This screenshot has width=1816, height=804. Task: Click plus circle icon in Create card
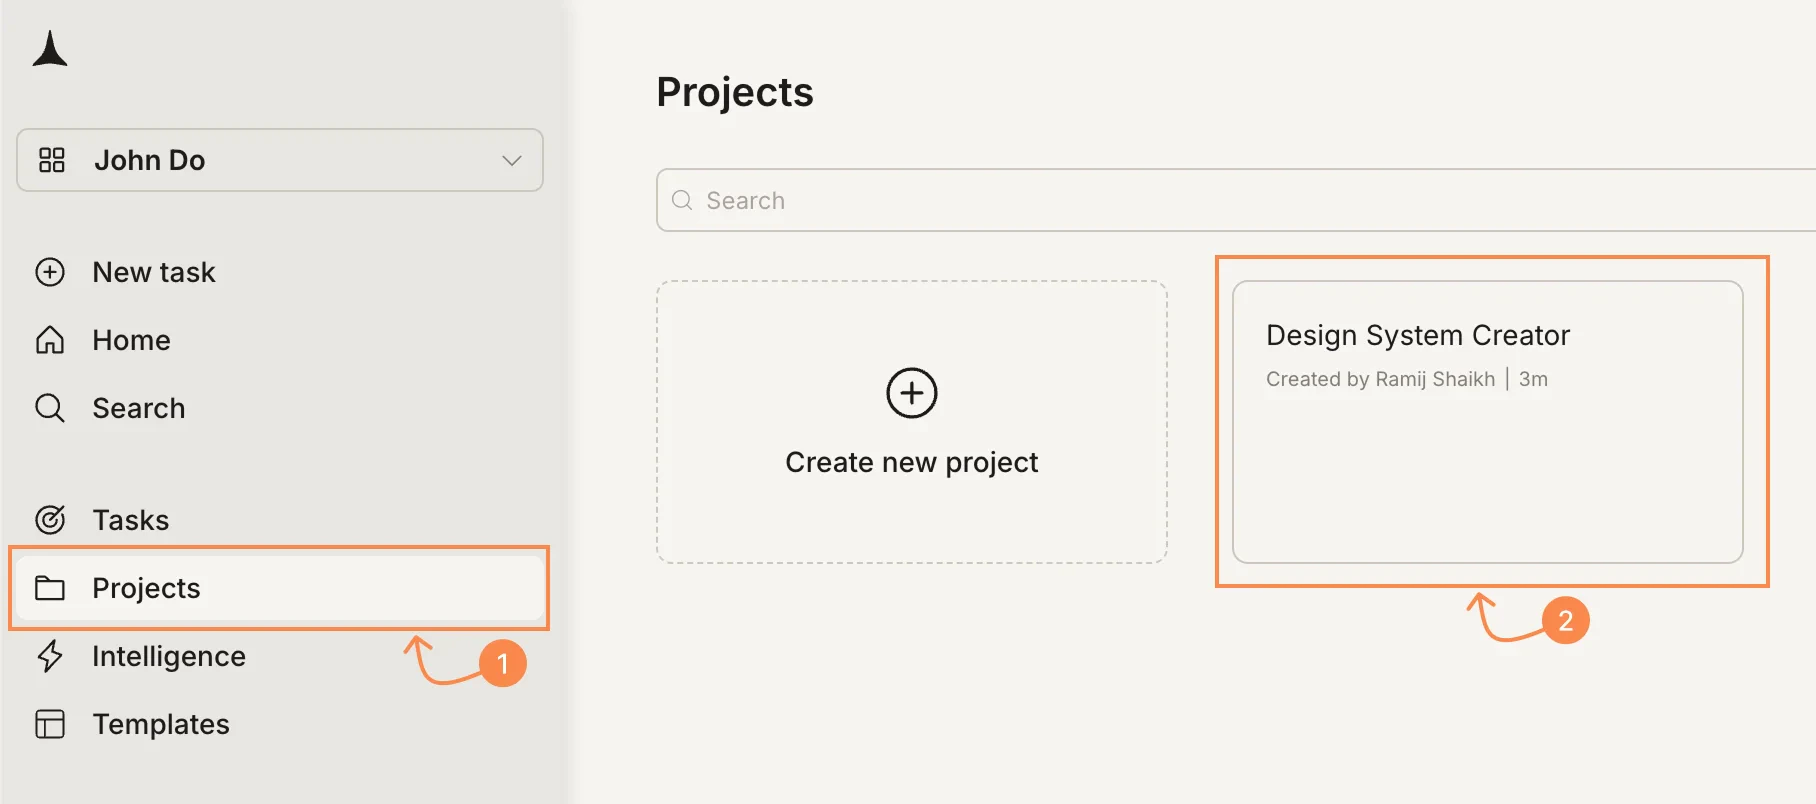[912, 393]
